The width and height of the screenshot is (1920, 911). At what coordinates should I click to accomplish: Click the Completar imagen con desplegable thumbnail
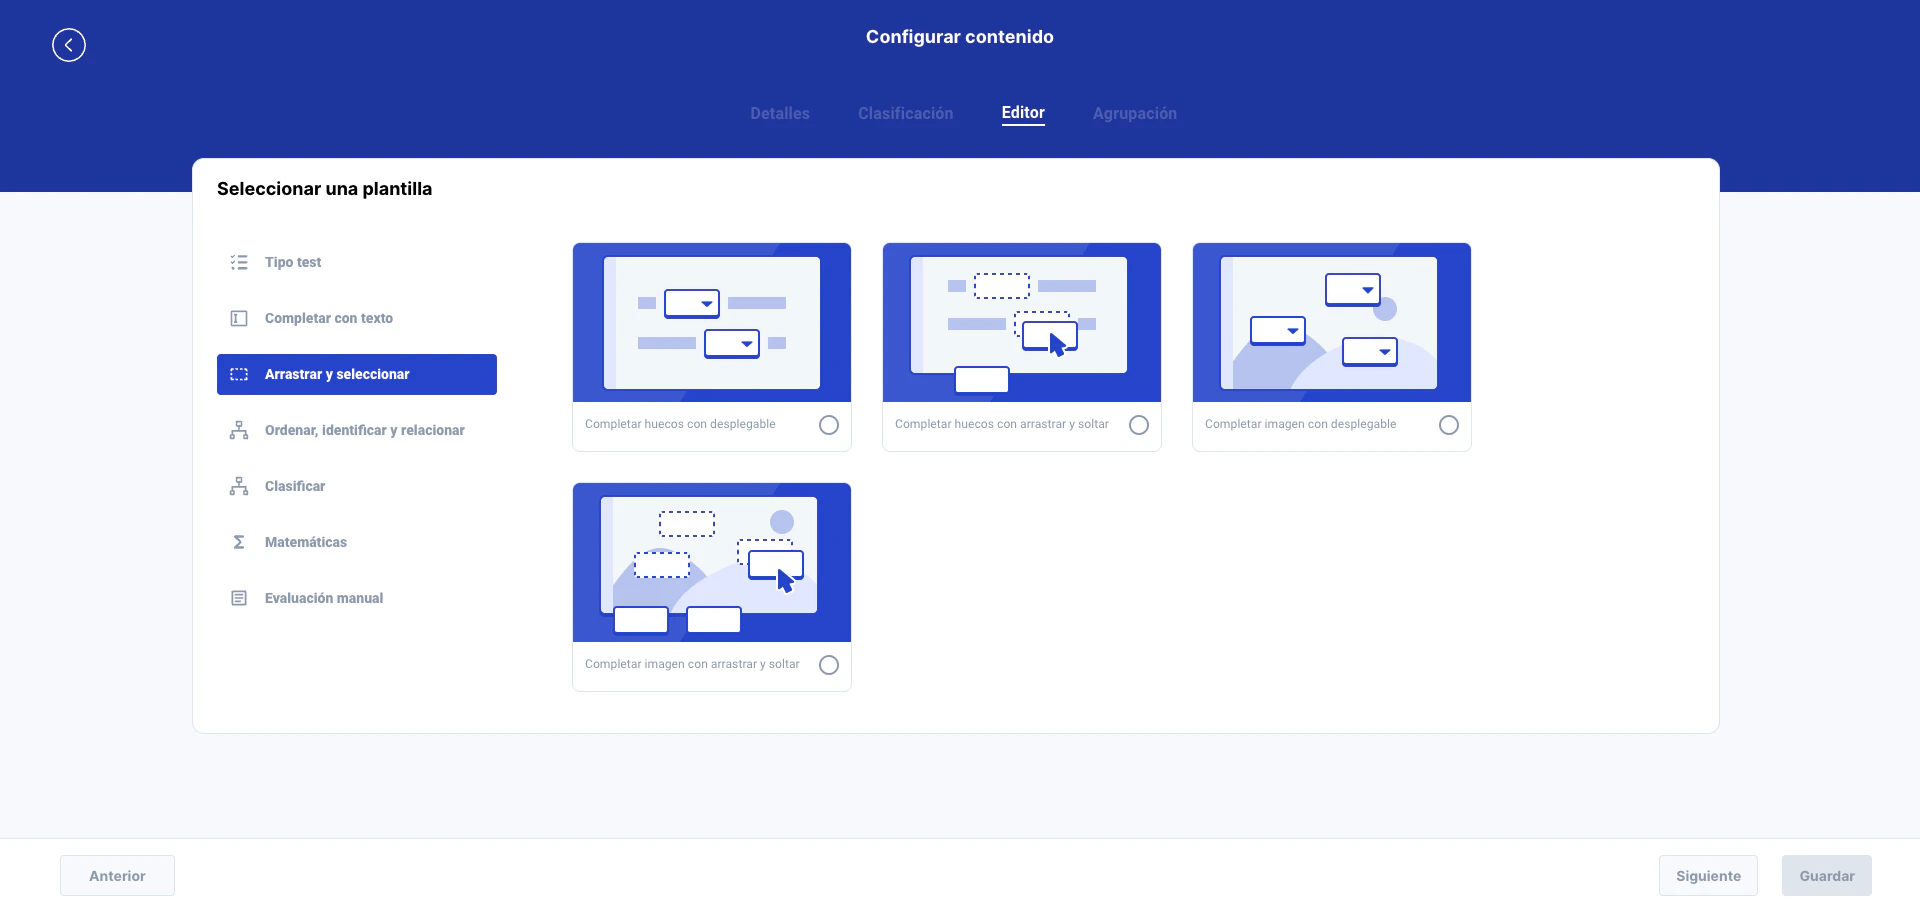pyautogui.click(x=1332, y=322)
